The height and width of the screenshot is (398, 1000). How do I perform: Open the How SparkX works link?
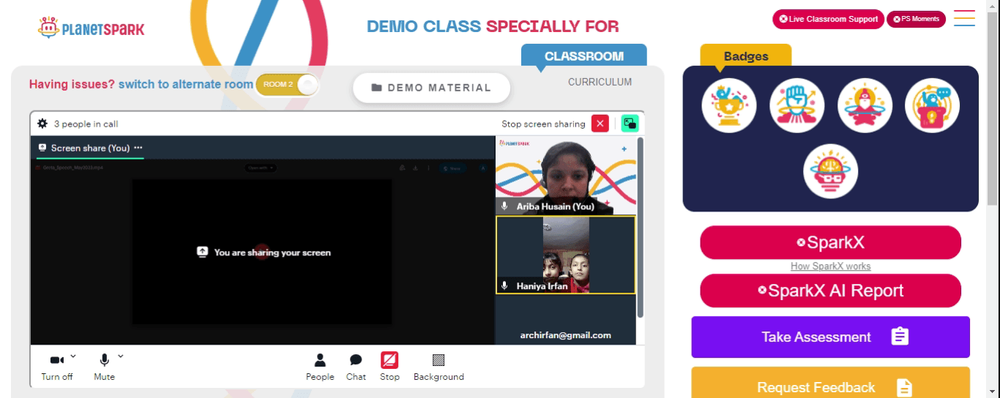pyautogui.click(x=830, y=266)
